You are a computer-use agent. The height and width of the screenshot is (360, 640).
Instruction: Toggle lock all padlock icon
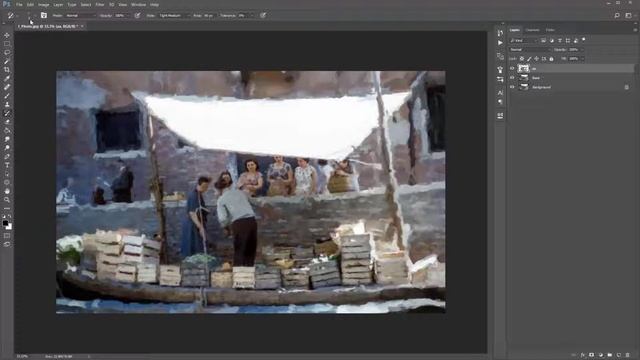[551, 59]
